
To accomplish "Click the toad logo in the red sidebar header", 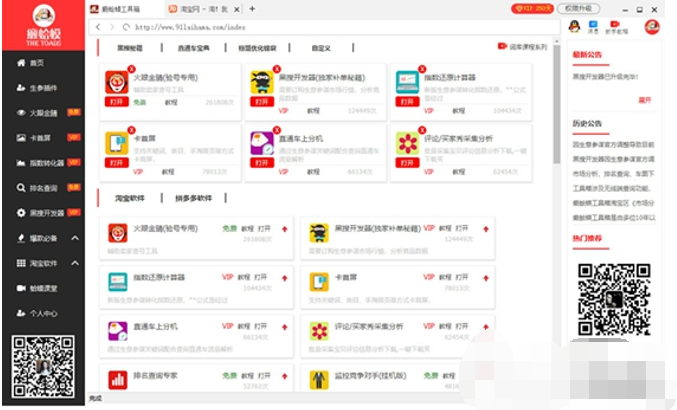I will [x=44, y=16].
